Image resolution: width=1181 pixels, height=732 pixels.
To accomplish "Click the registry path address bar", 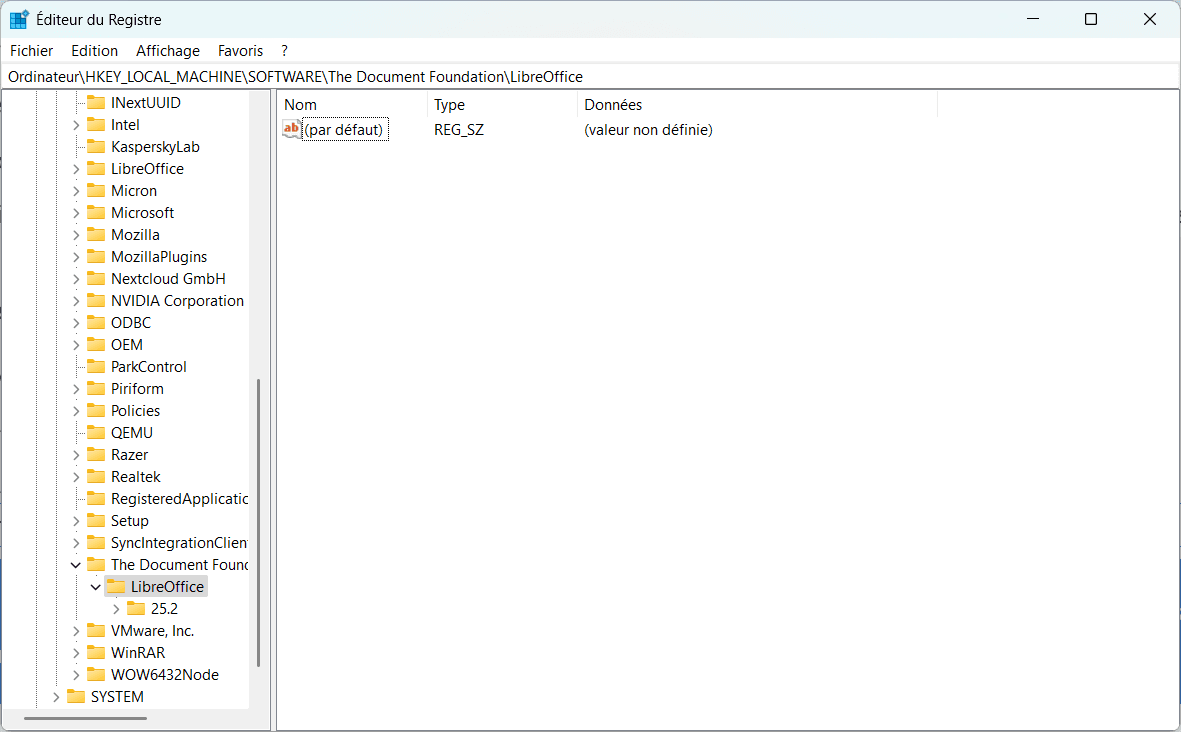I will click(590, 77).
